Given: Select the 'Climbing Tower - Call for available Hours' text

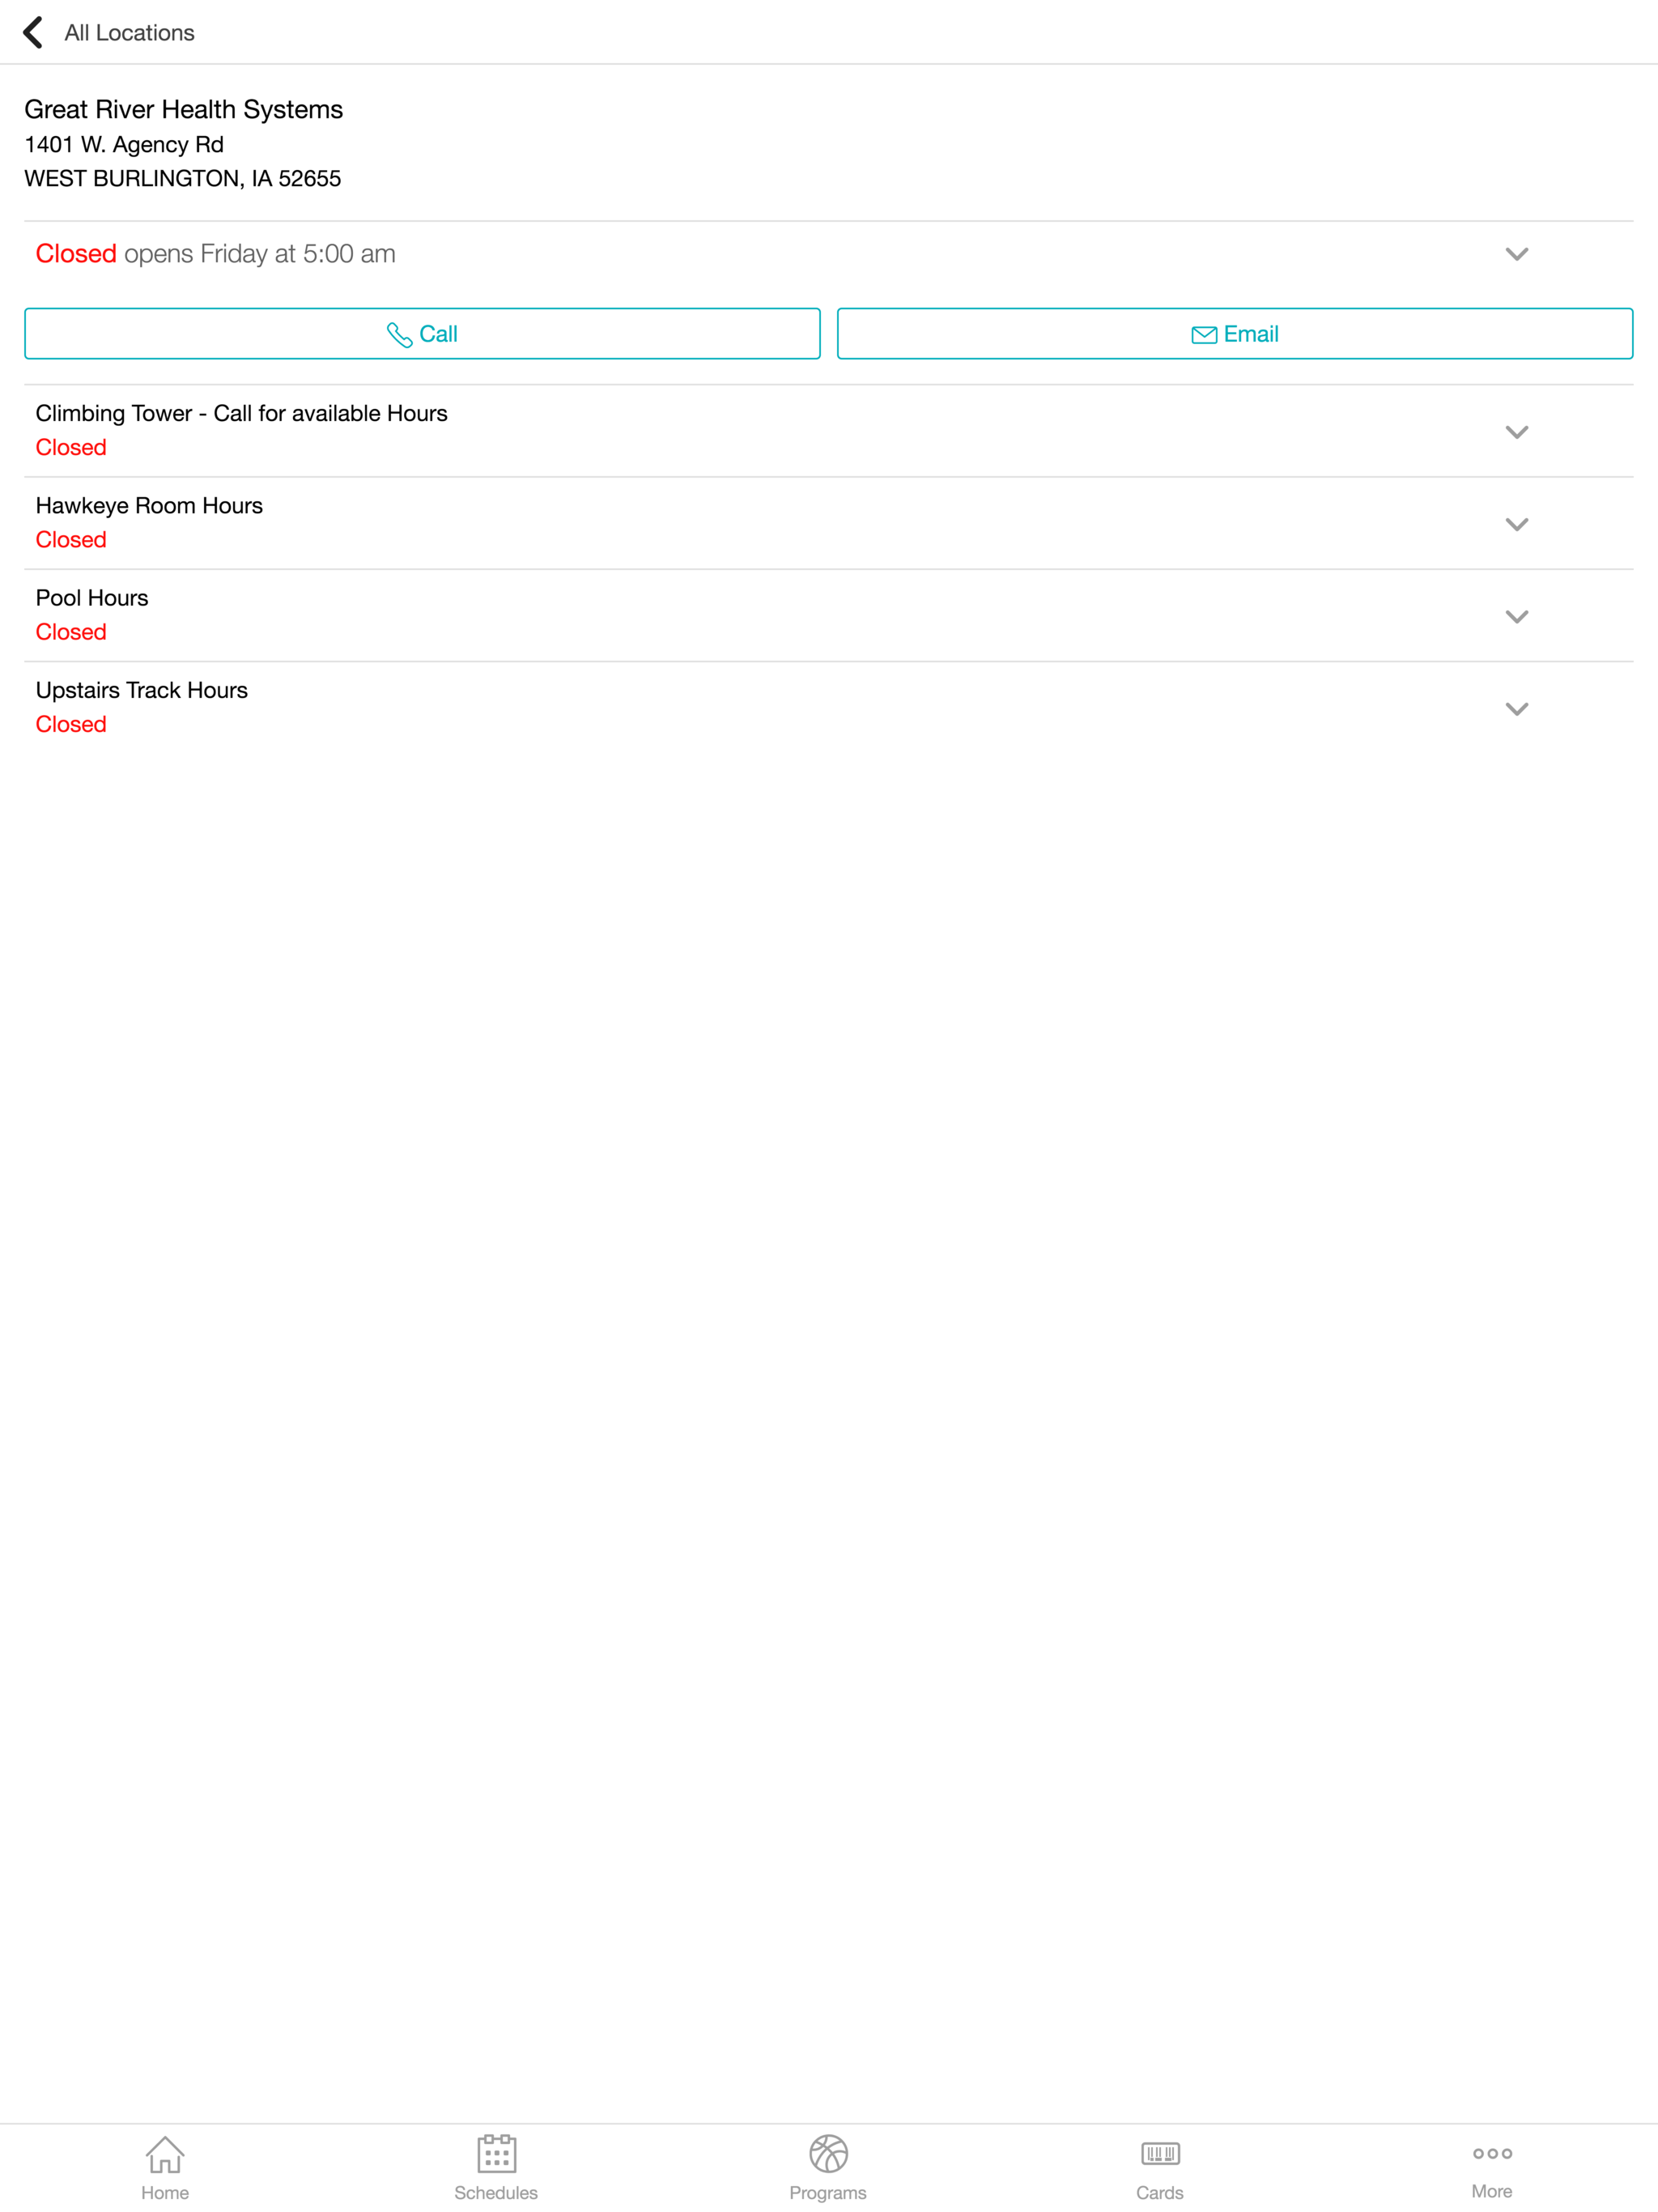Looking at the screenshot, I should (241, 413).
